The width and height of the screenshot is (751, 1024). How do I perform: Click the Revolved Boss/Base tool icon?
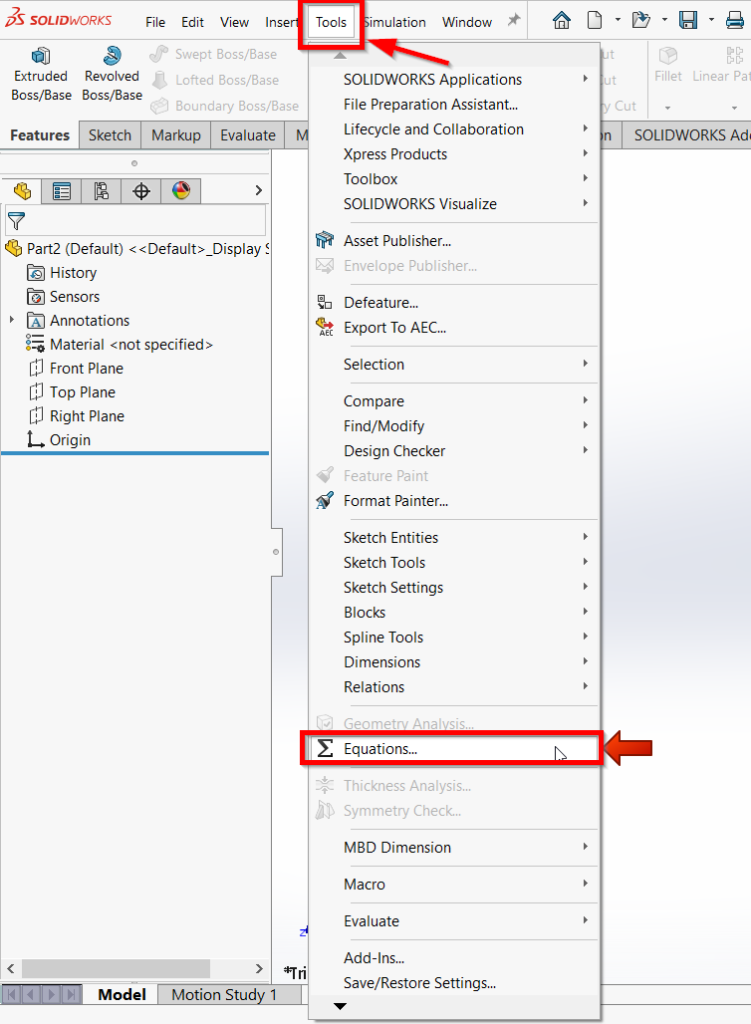[112, 56]
